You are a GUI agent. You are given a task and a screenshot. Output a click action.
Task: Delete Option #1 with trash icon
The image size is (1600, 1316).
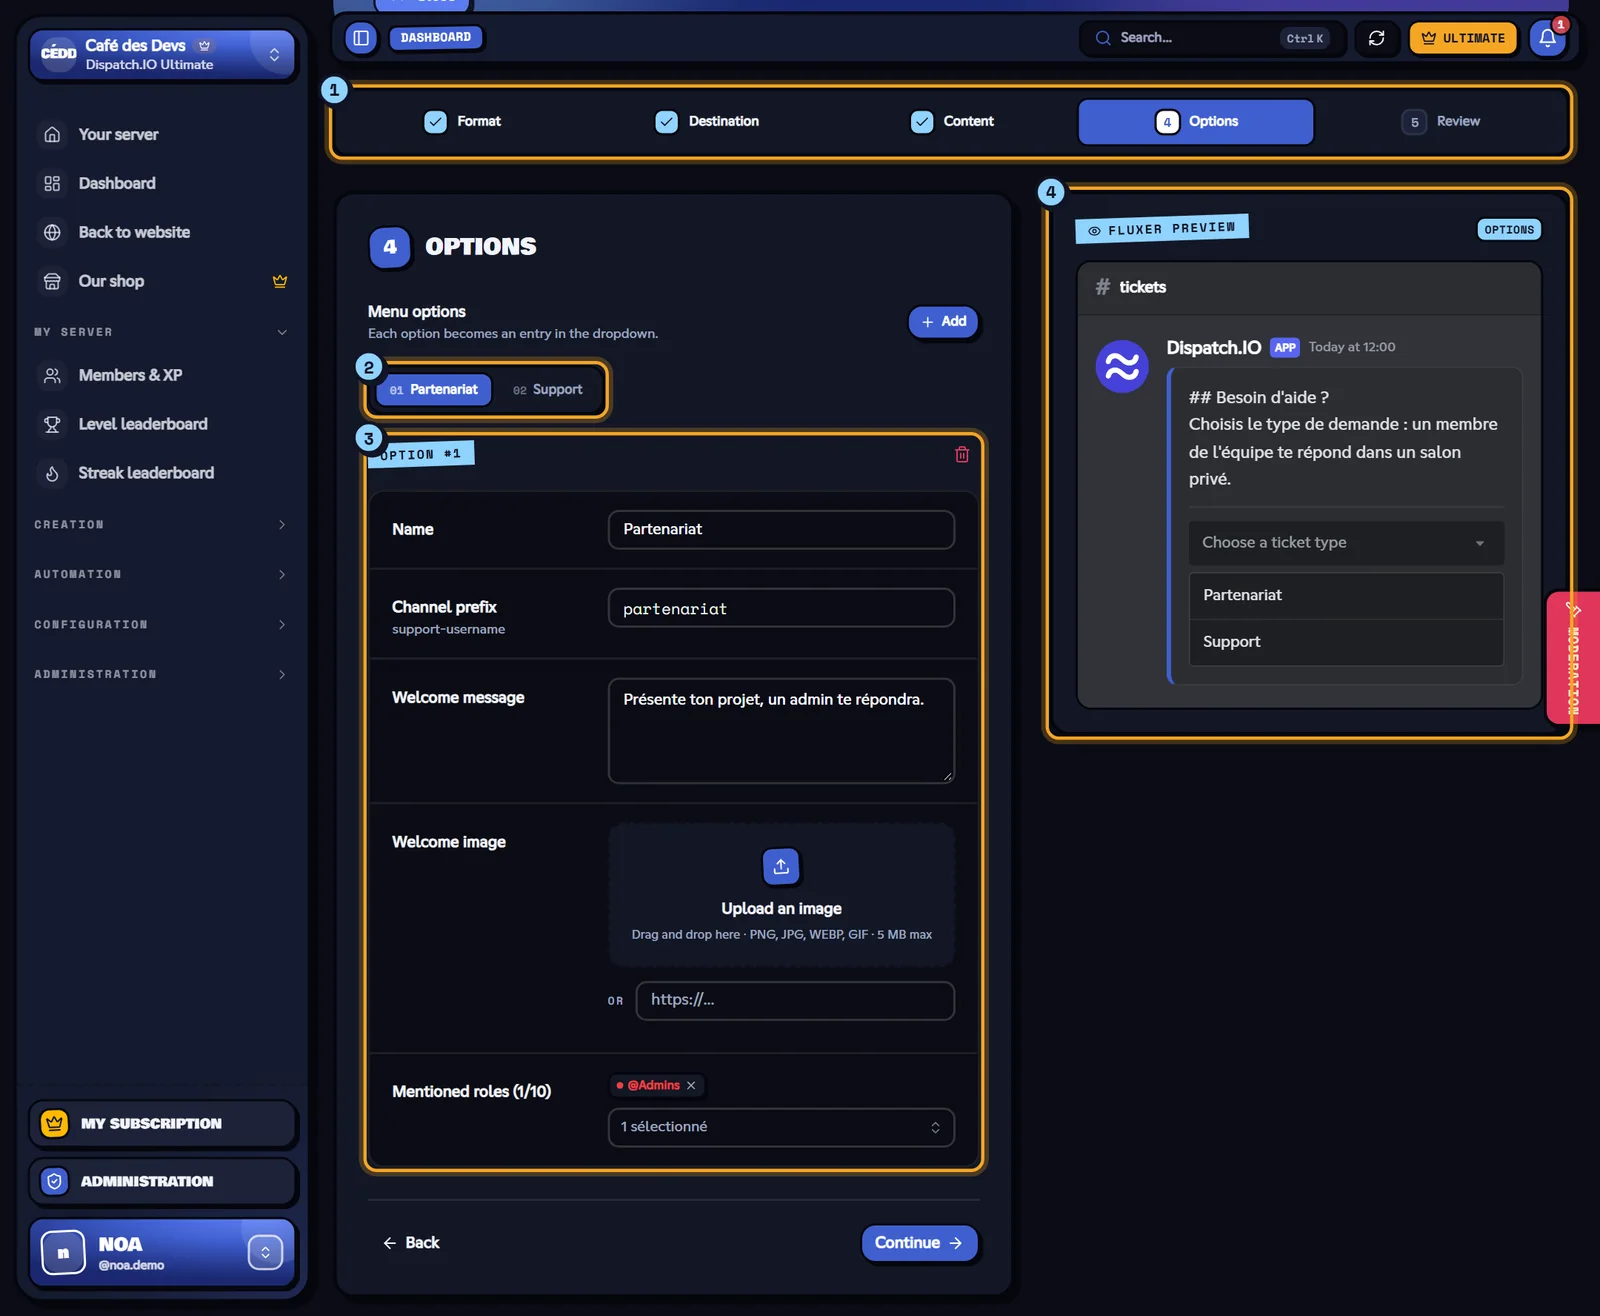coord(962,454)
